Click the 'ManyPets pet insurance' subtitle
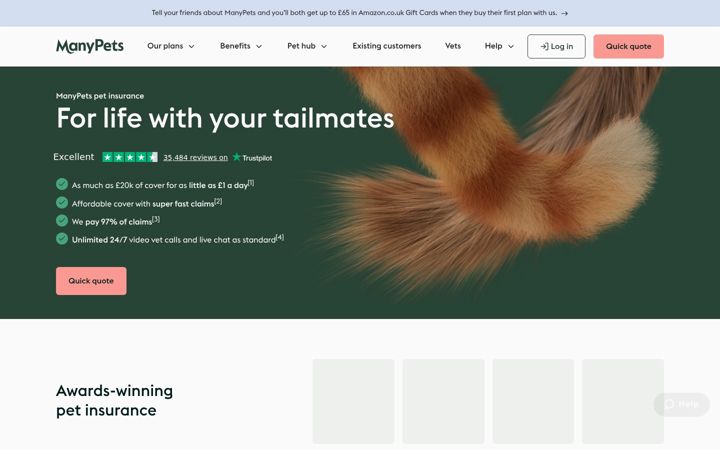This screenshot has height=450, width=720. pyautogui.click(x=100, y=96)
